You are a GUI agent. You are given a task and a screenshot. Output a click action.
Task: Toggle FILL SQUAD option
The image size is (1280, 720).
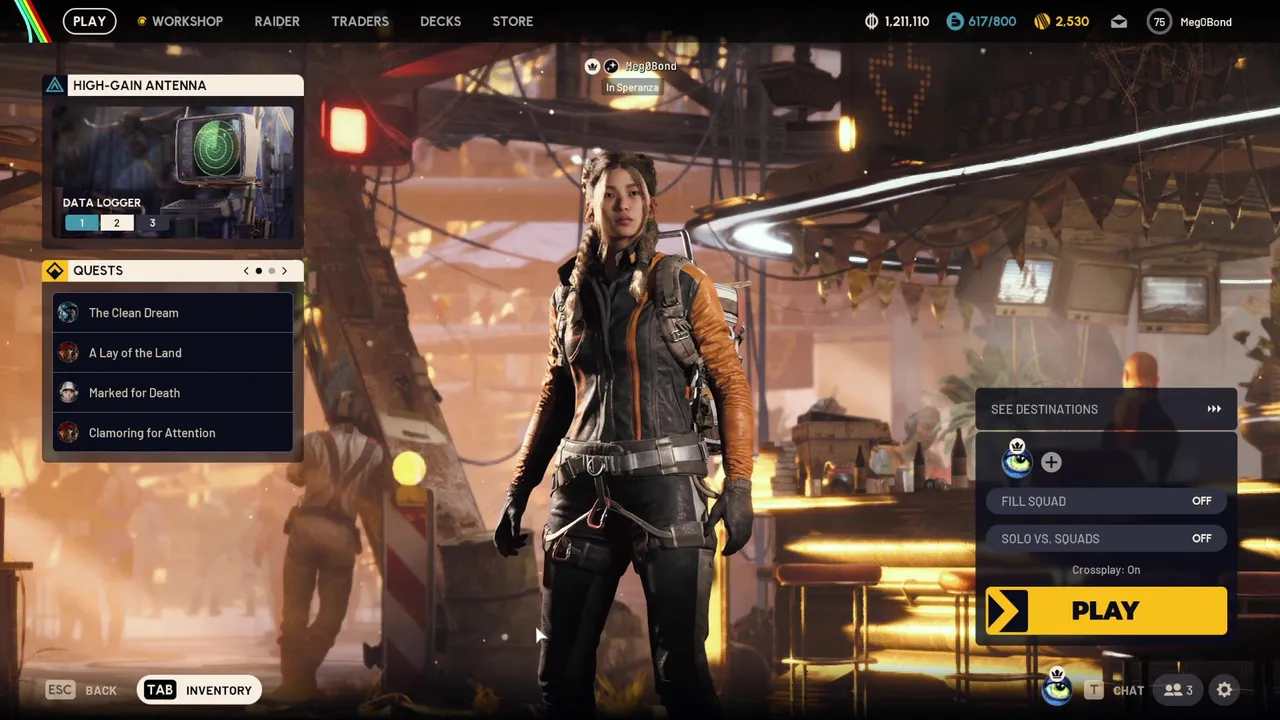click(1106, 501)
